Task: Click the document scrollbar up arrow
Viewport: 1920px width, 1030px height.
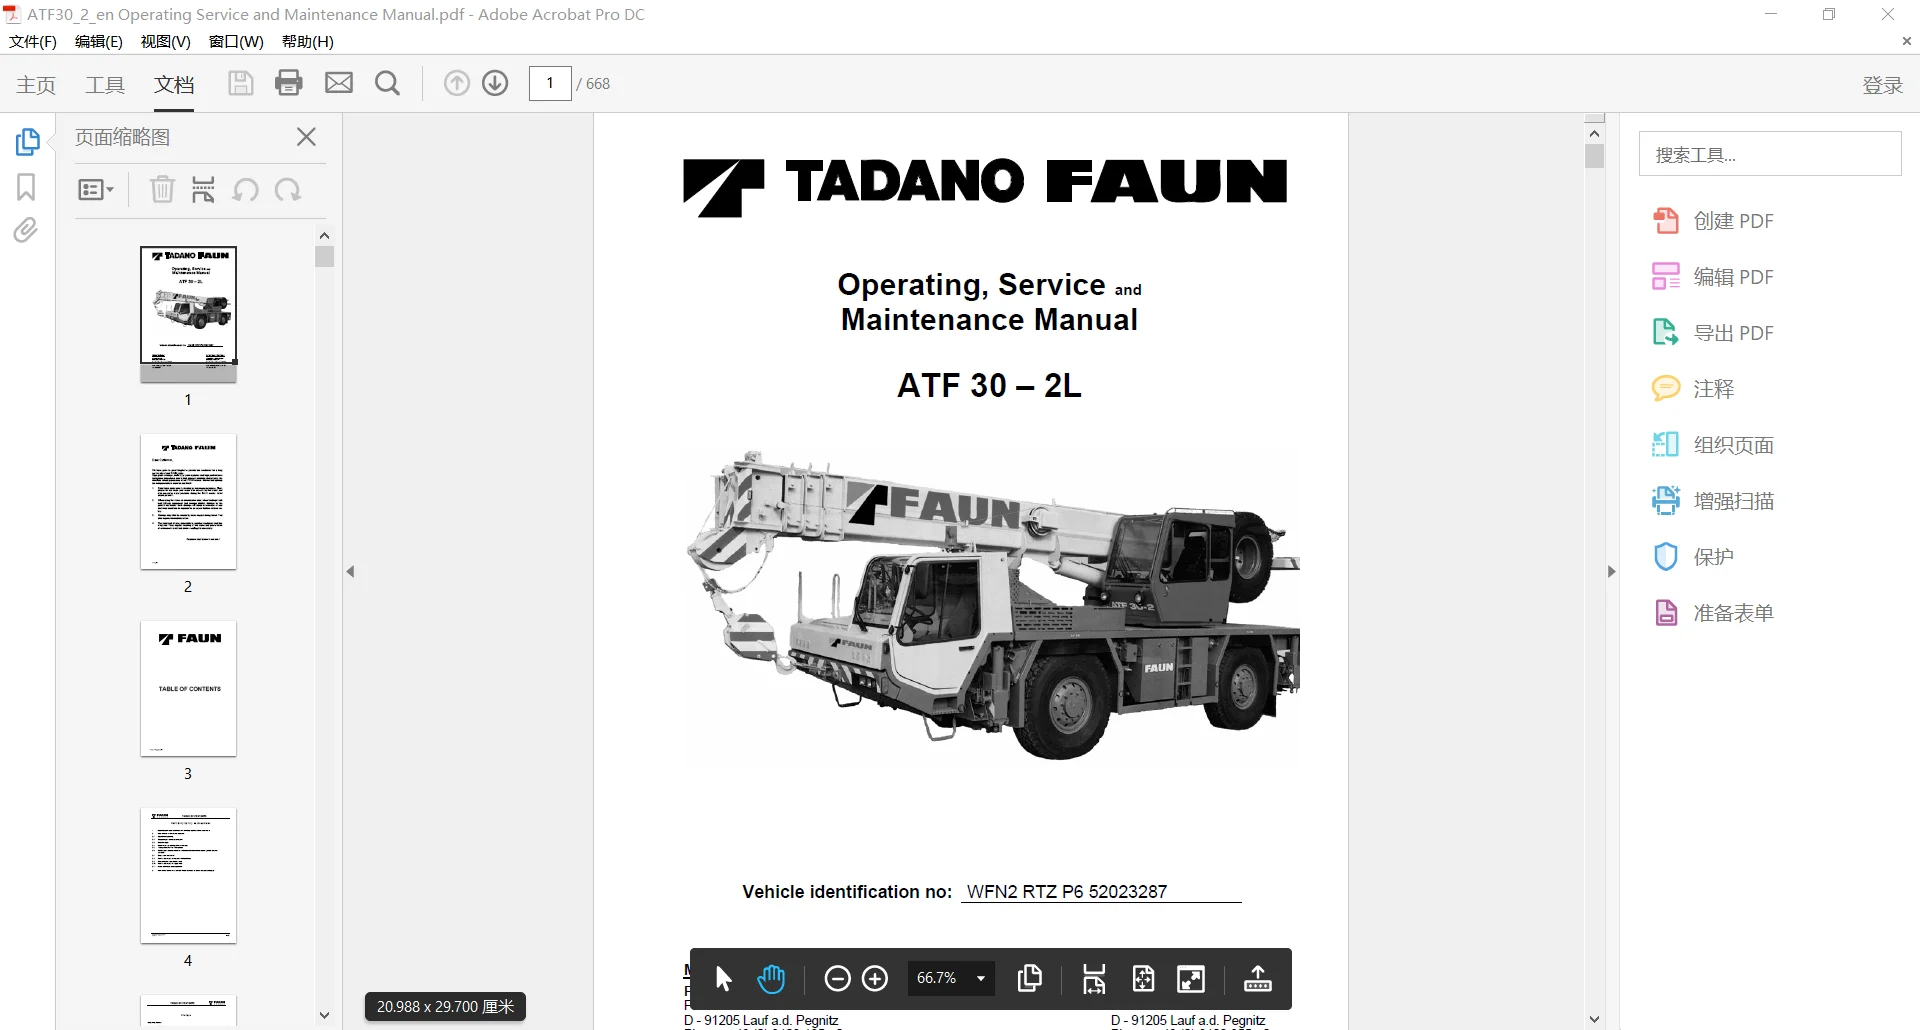Action: [x=1595, y=133]
